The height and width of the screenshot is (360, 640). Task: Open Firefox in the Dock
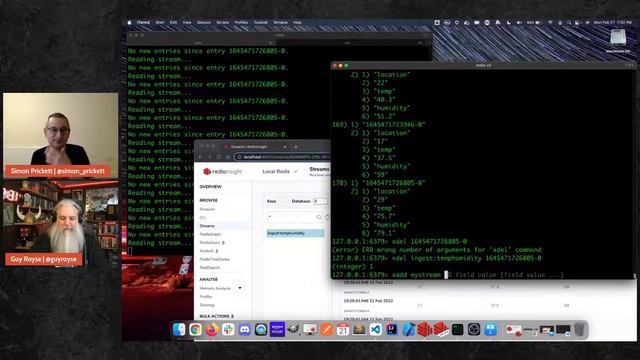(x=212, y=329)
